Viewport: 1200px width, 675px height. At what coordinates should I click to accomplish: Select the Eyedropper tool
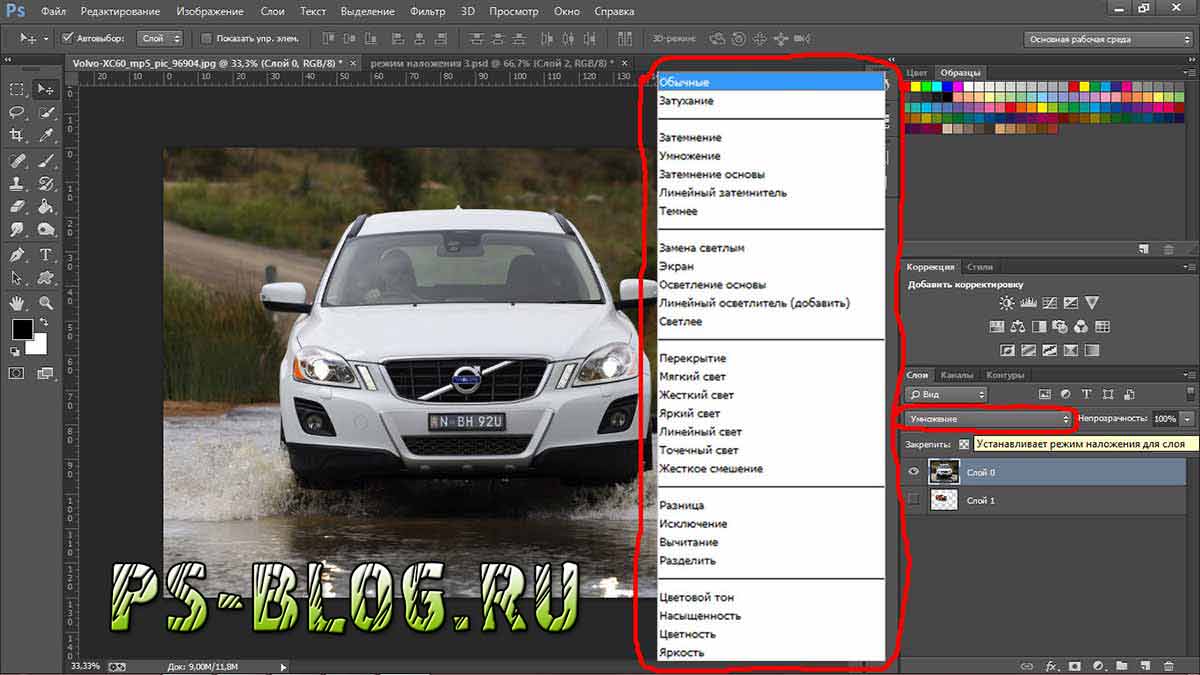(x=45, y=136)
